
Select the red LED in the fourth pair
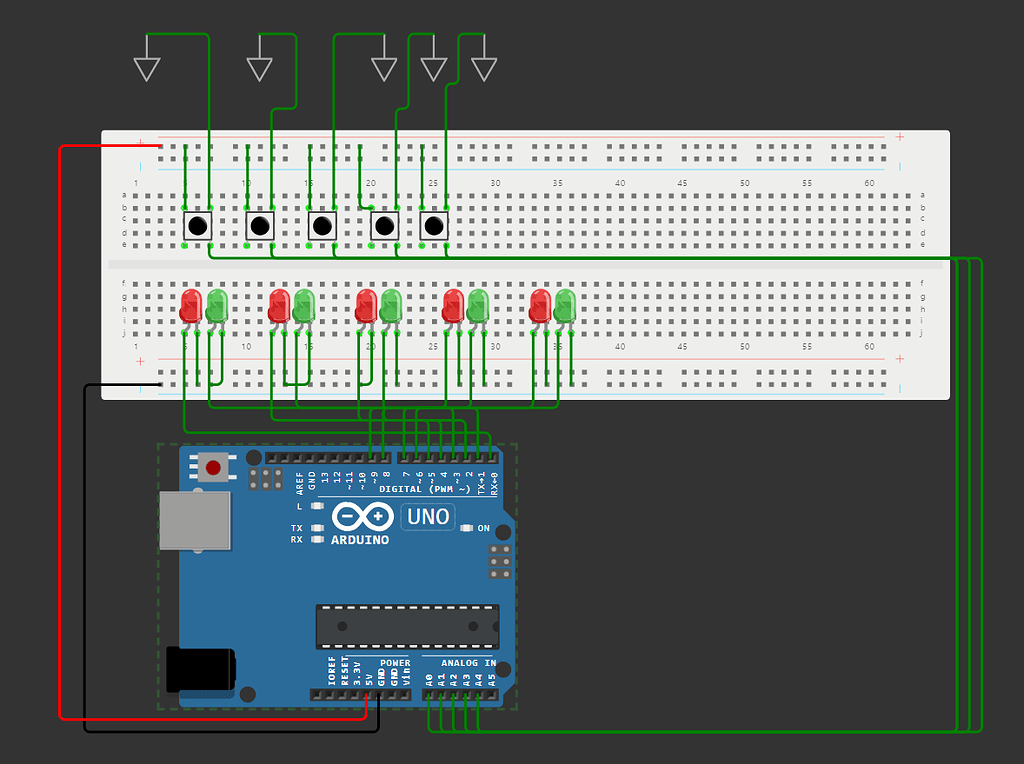pos(453,305)
